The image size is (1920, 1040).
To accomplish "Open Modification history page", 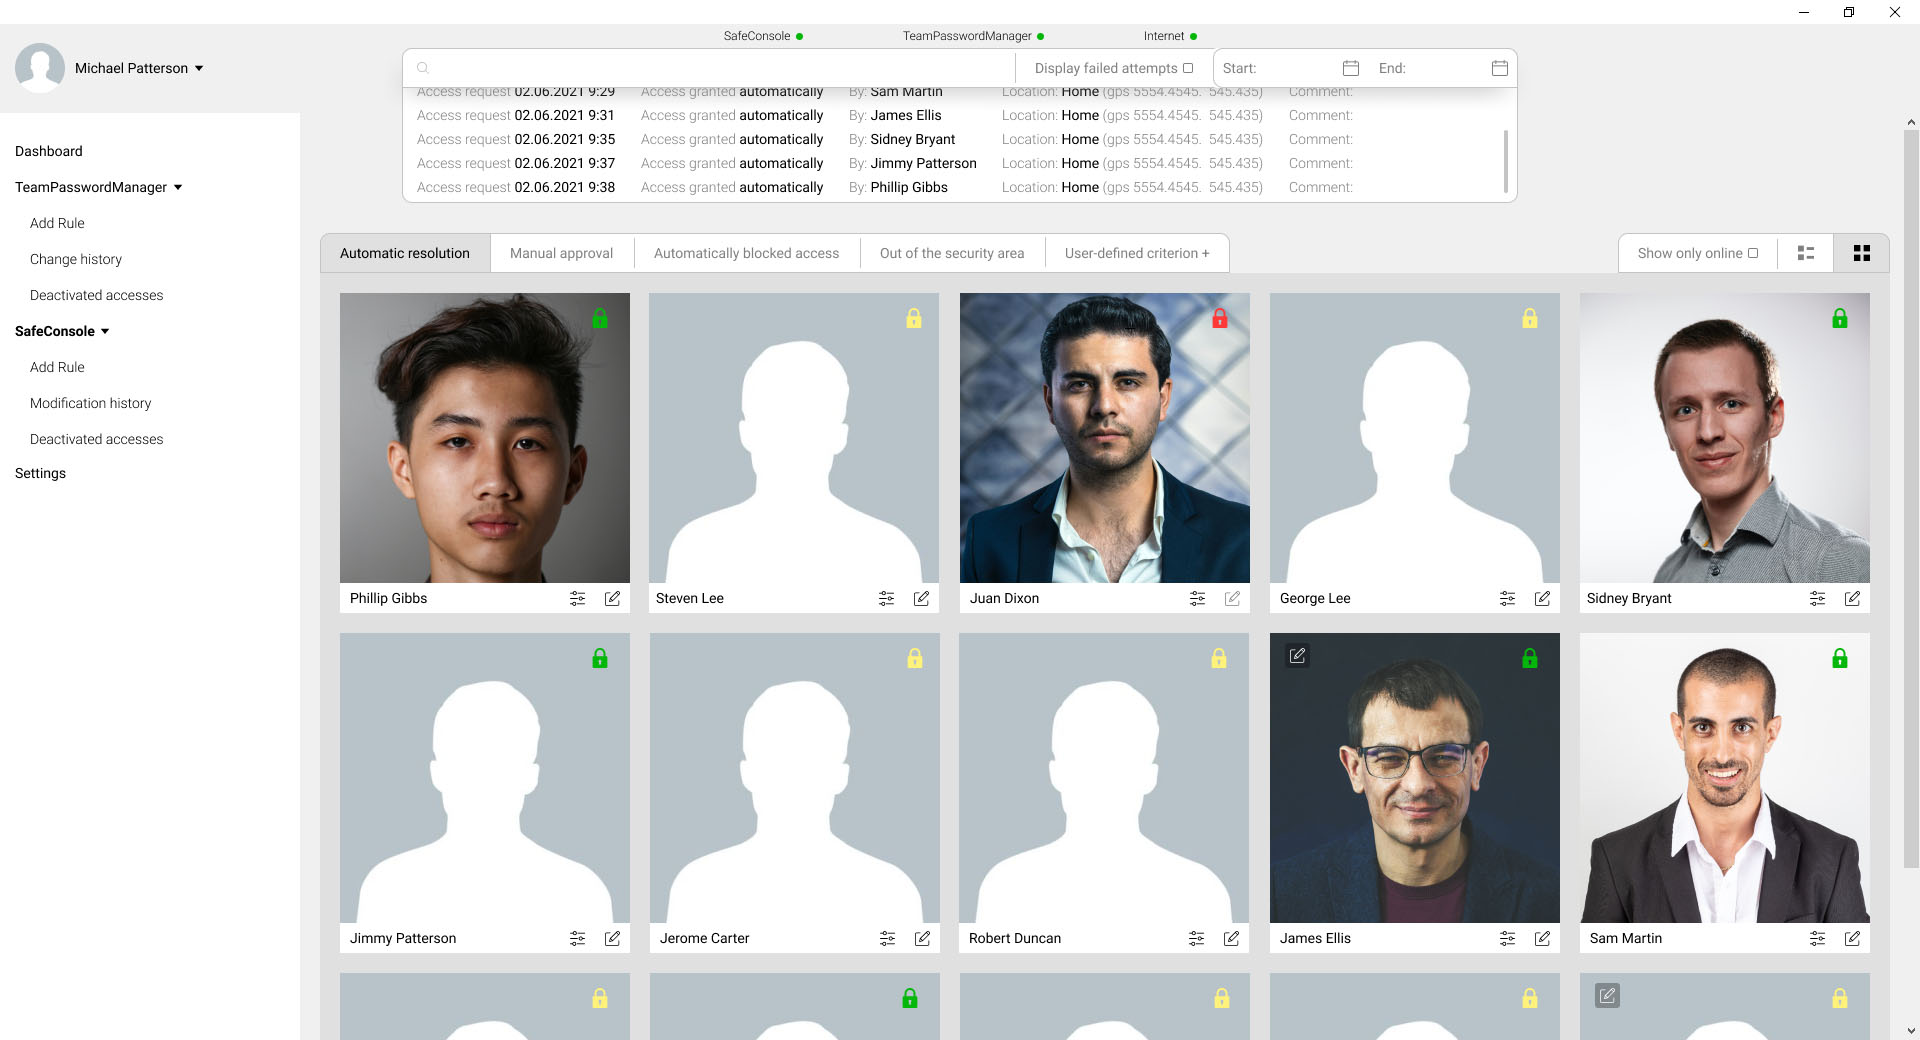I will tap(91, 403).
